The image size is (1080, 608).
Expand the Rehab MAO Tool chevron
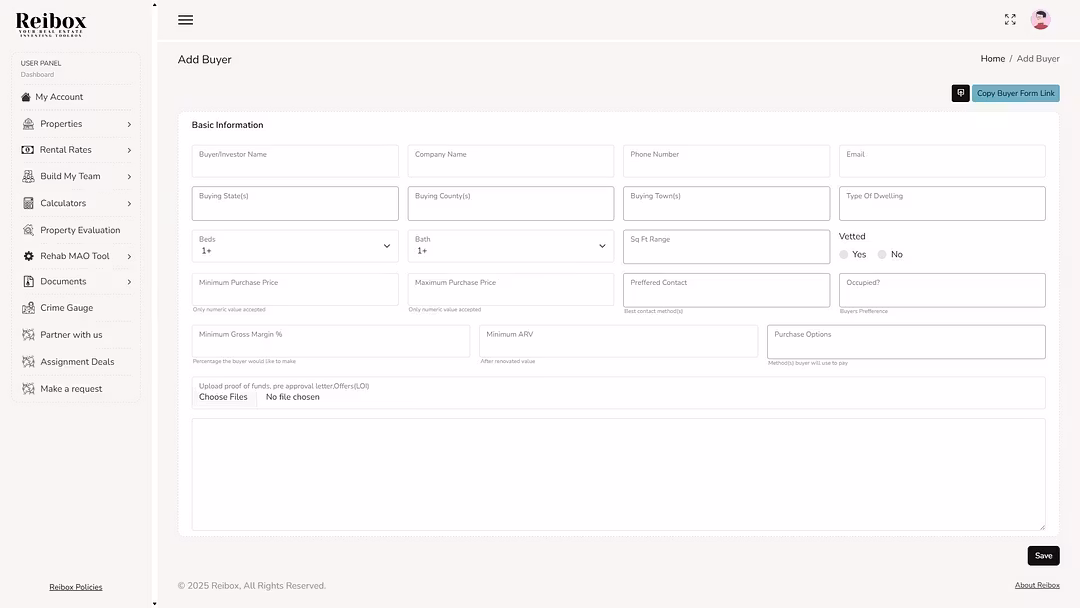click(129, 257)
